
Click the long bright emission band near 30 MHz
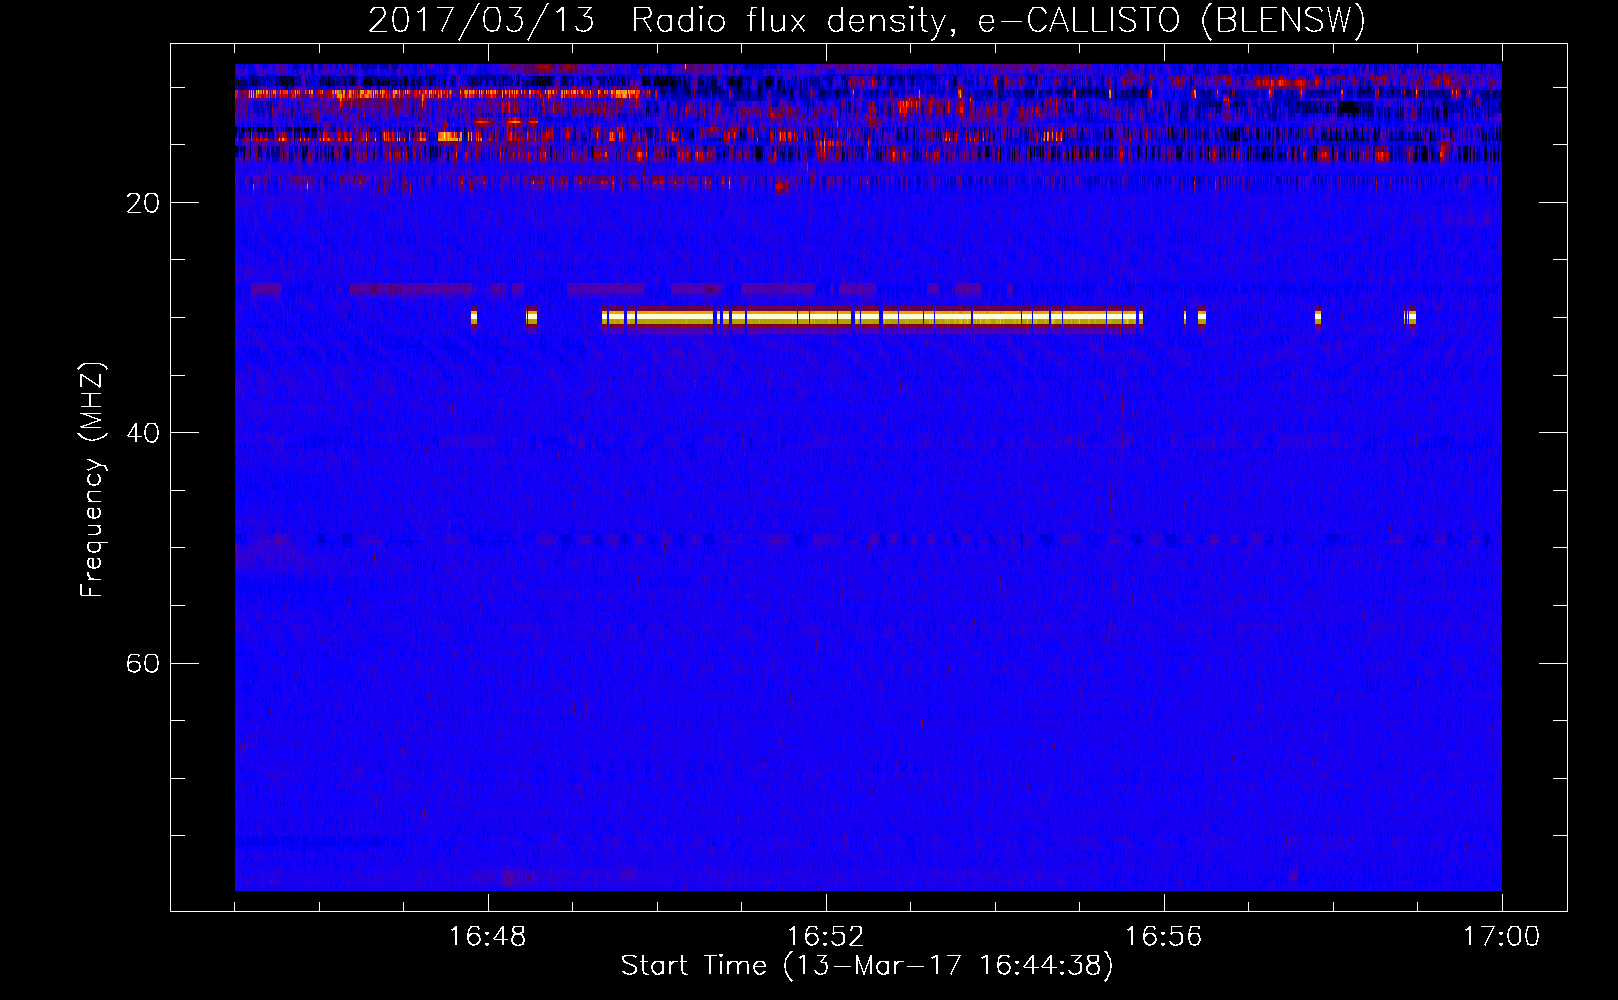pyautogui.click(x=872, y=318)
